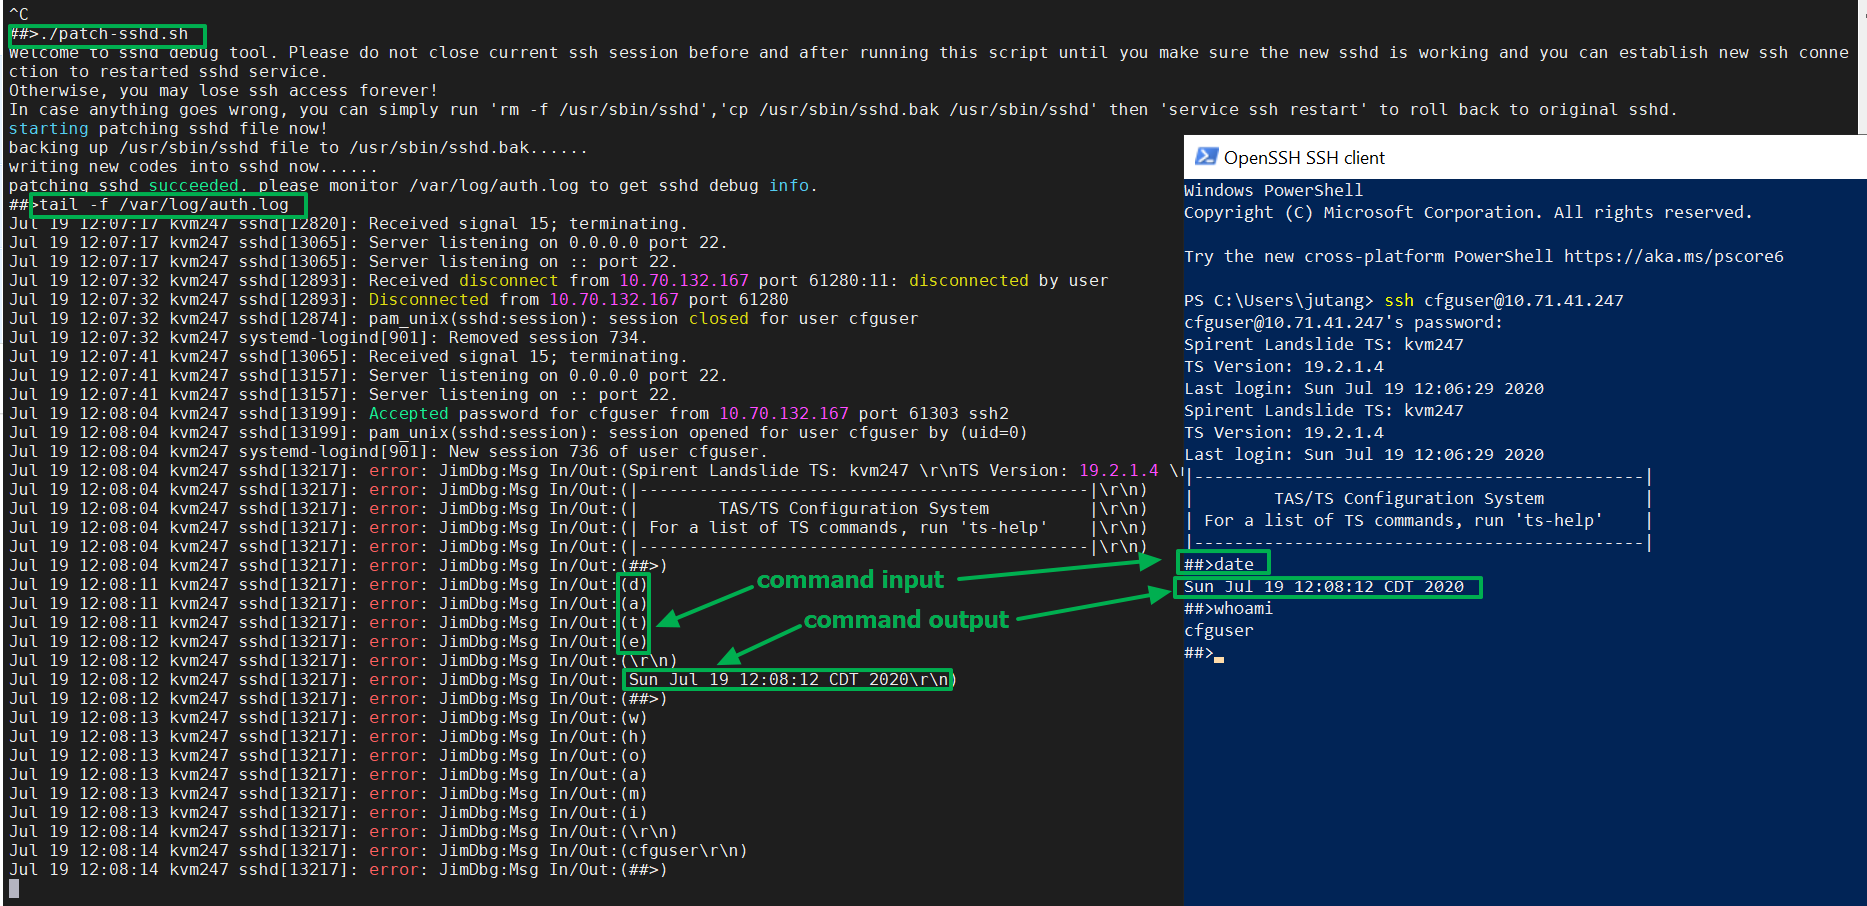Image resolution: width=1867 pixels, height=906 pixels.
Task: Click the PowerShell URL https://aka.ms/pscore6
Action: coord(1673,256)
